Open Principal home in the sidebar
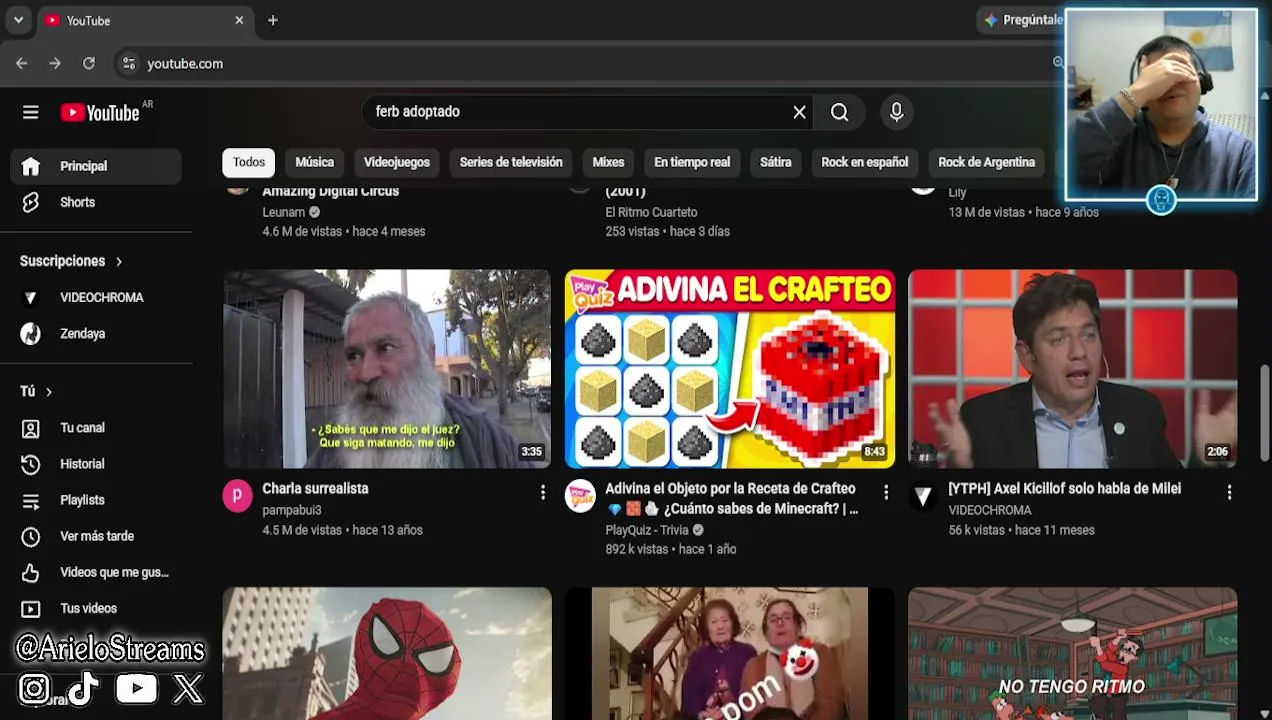 coord(96,166)
